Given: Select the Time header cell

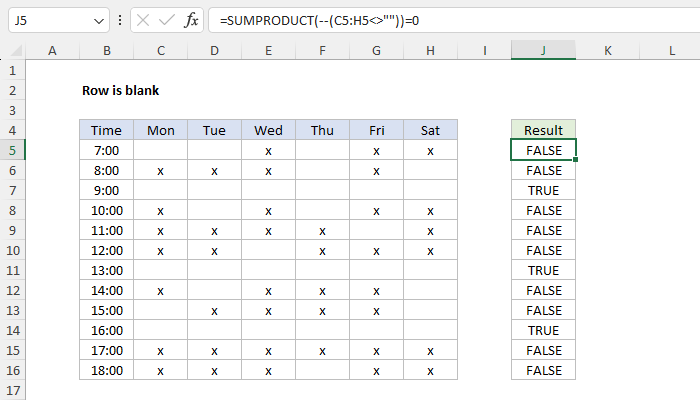Looking at the screenshot, I should click(x=106, y=130).
